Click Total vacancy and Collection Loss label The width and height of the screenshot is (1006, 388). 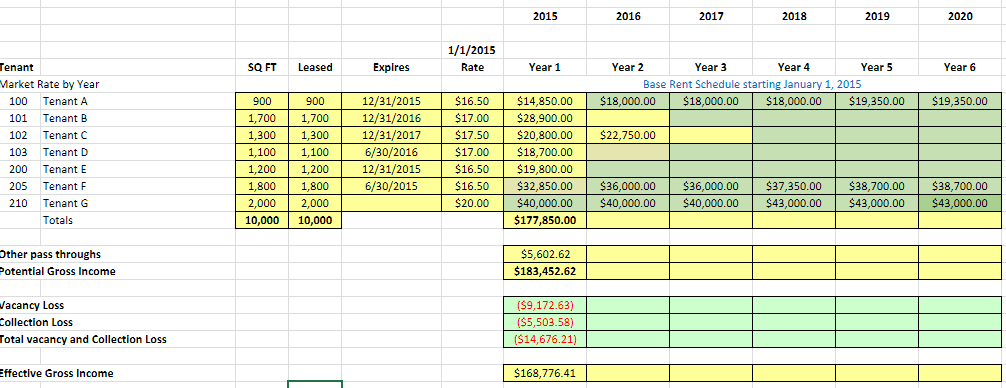pos(83,339)
